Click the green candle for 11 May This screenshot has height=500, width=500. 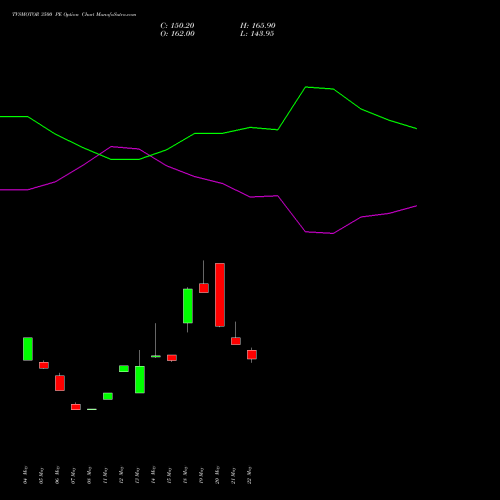point(108,396)
